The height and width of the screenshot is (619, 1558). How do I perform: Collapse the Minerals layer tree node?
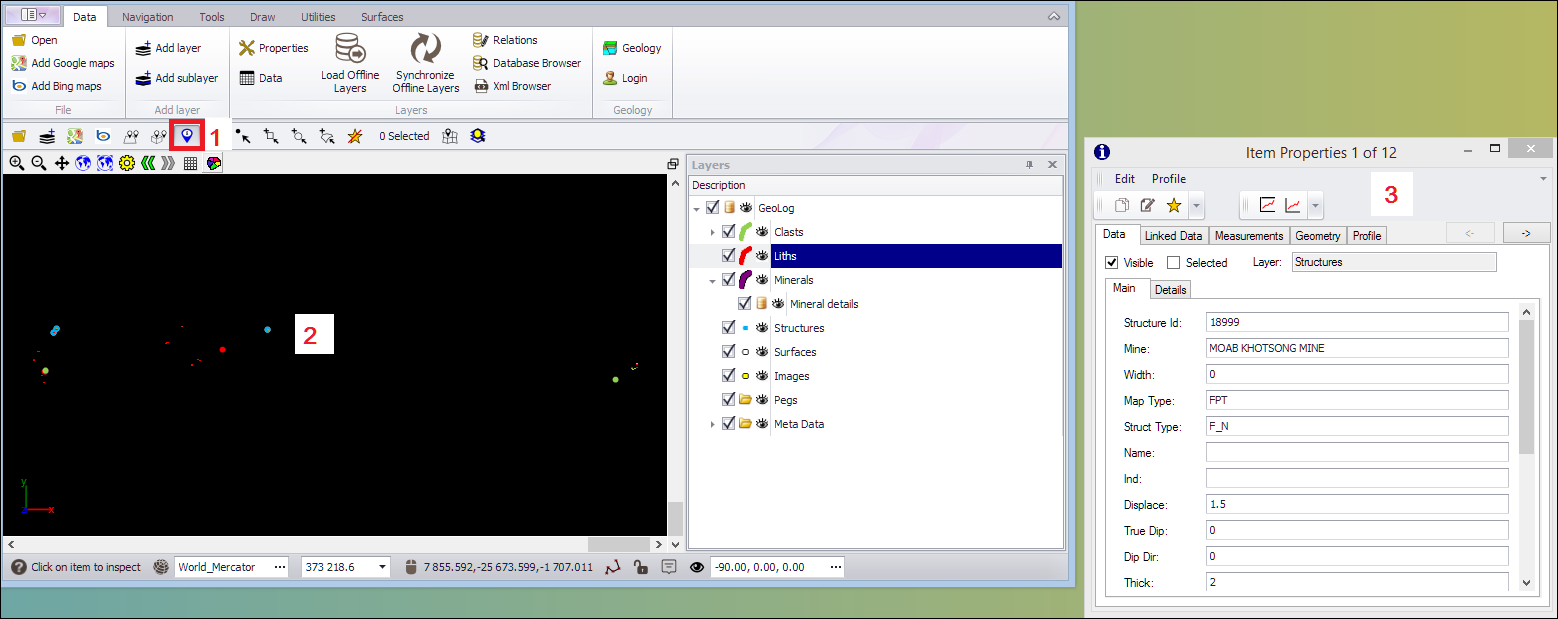712,280
